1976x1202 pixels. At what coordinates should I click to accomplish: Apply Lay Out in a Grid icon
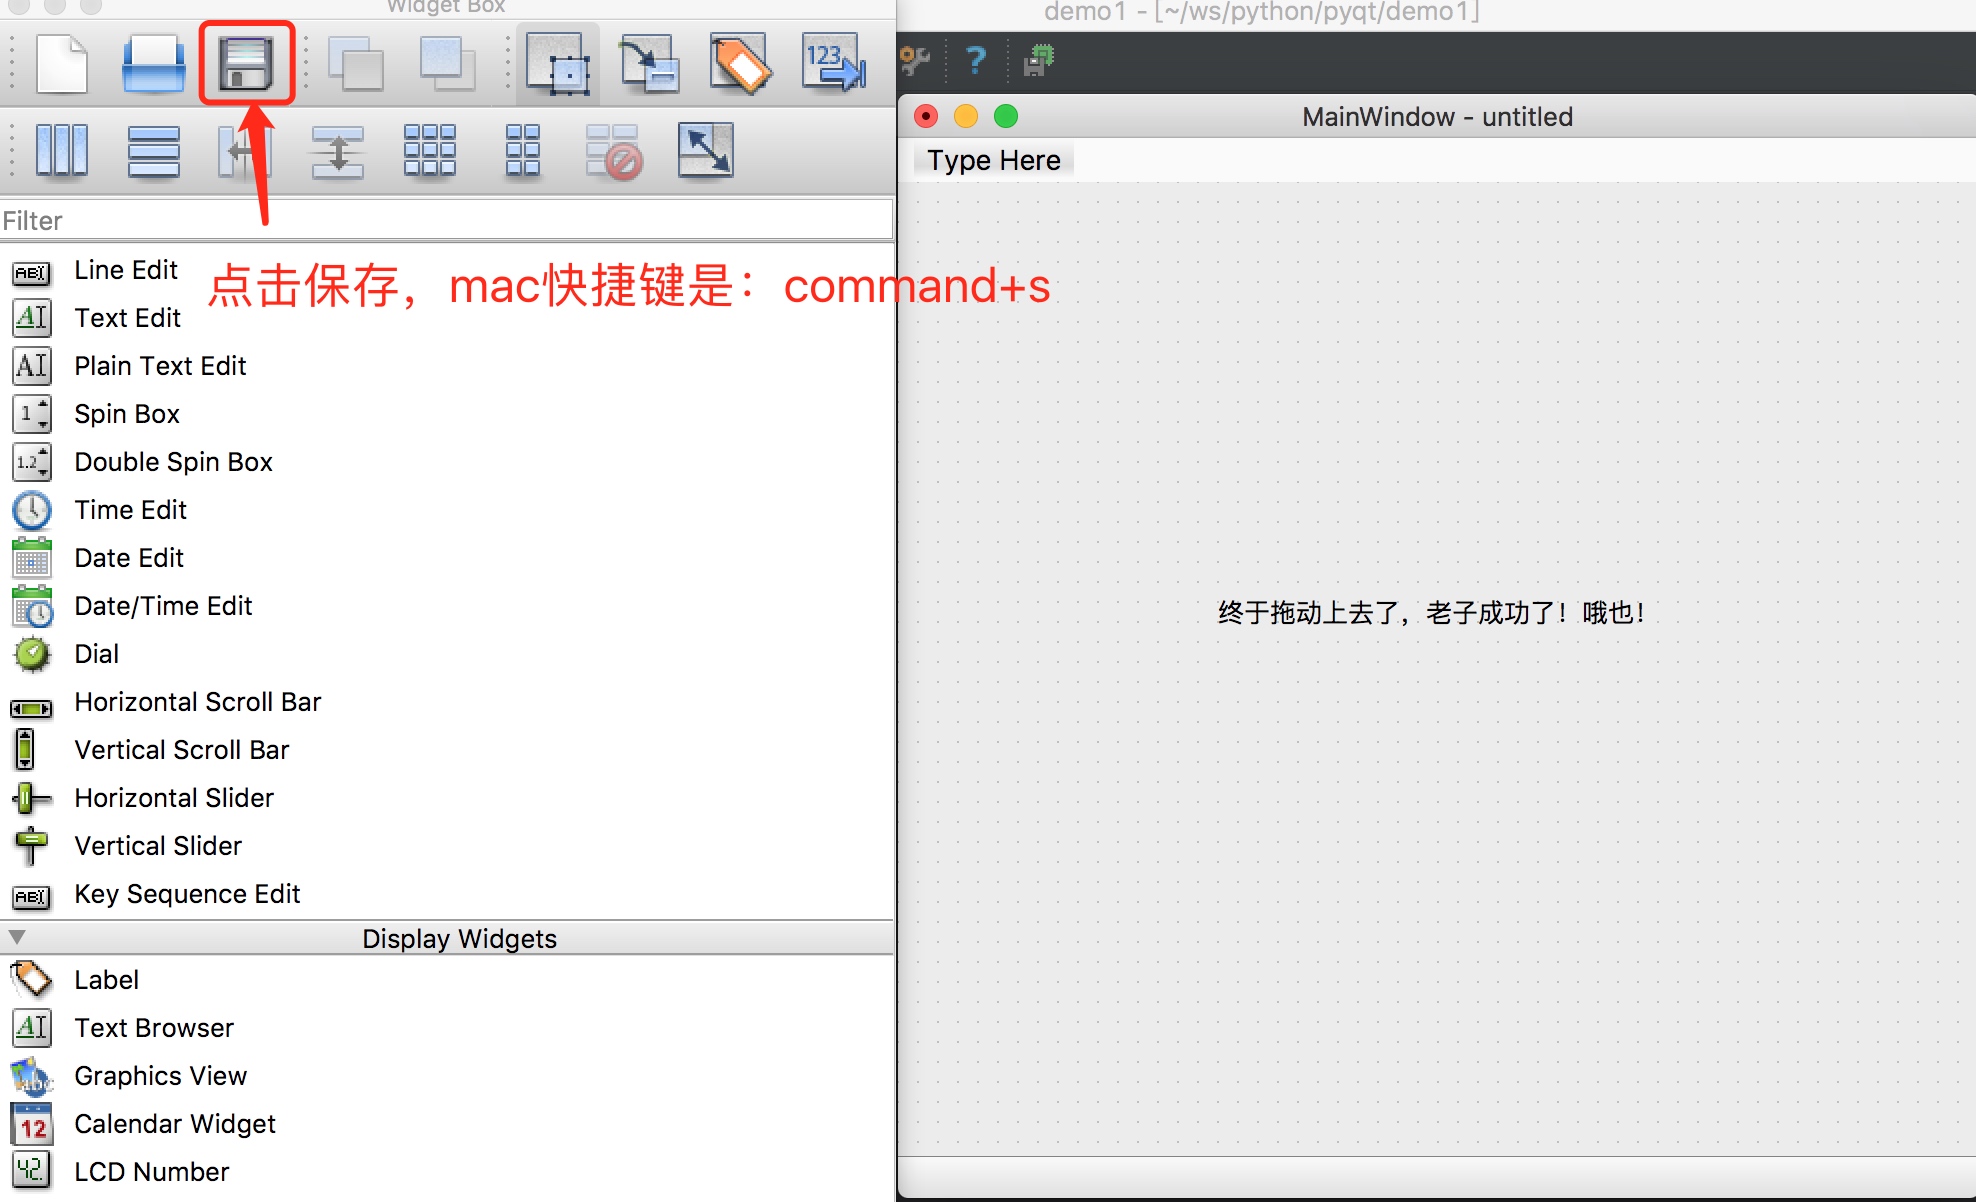[429, 151]
